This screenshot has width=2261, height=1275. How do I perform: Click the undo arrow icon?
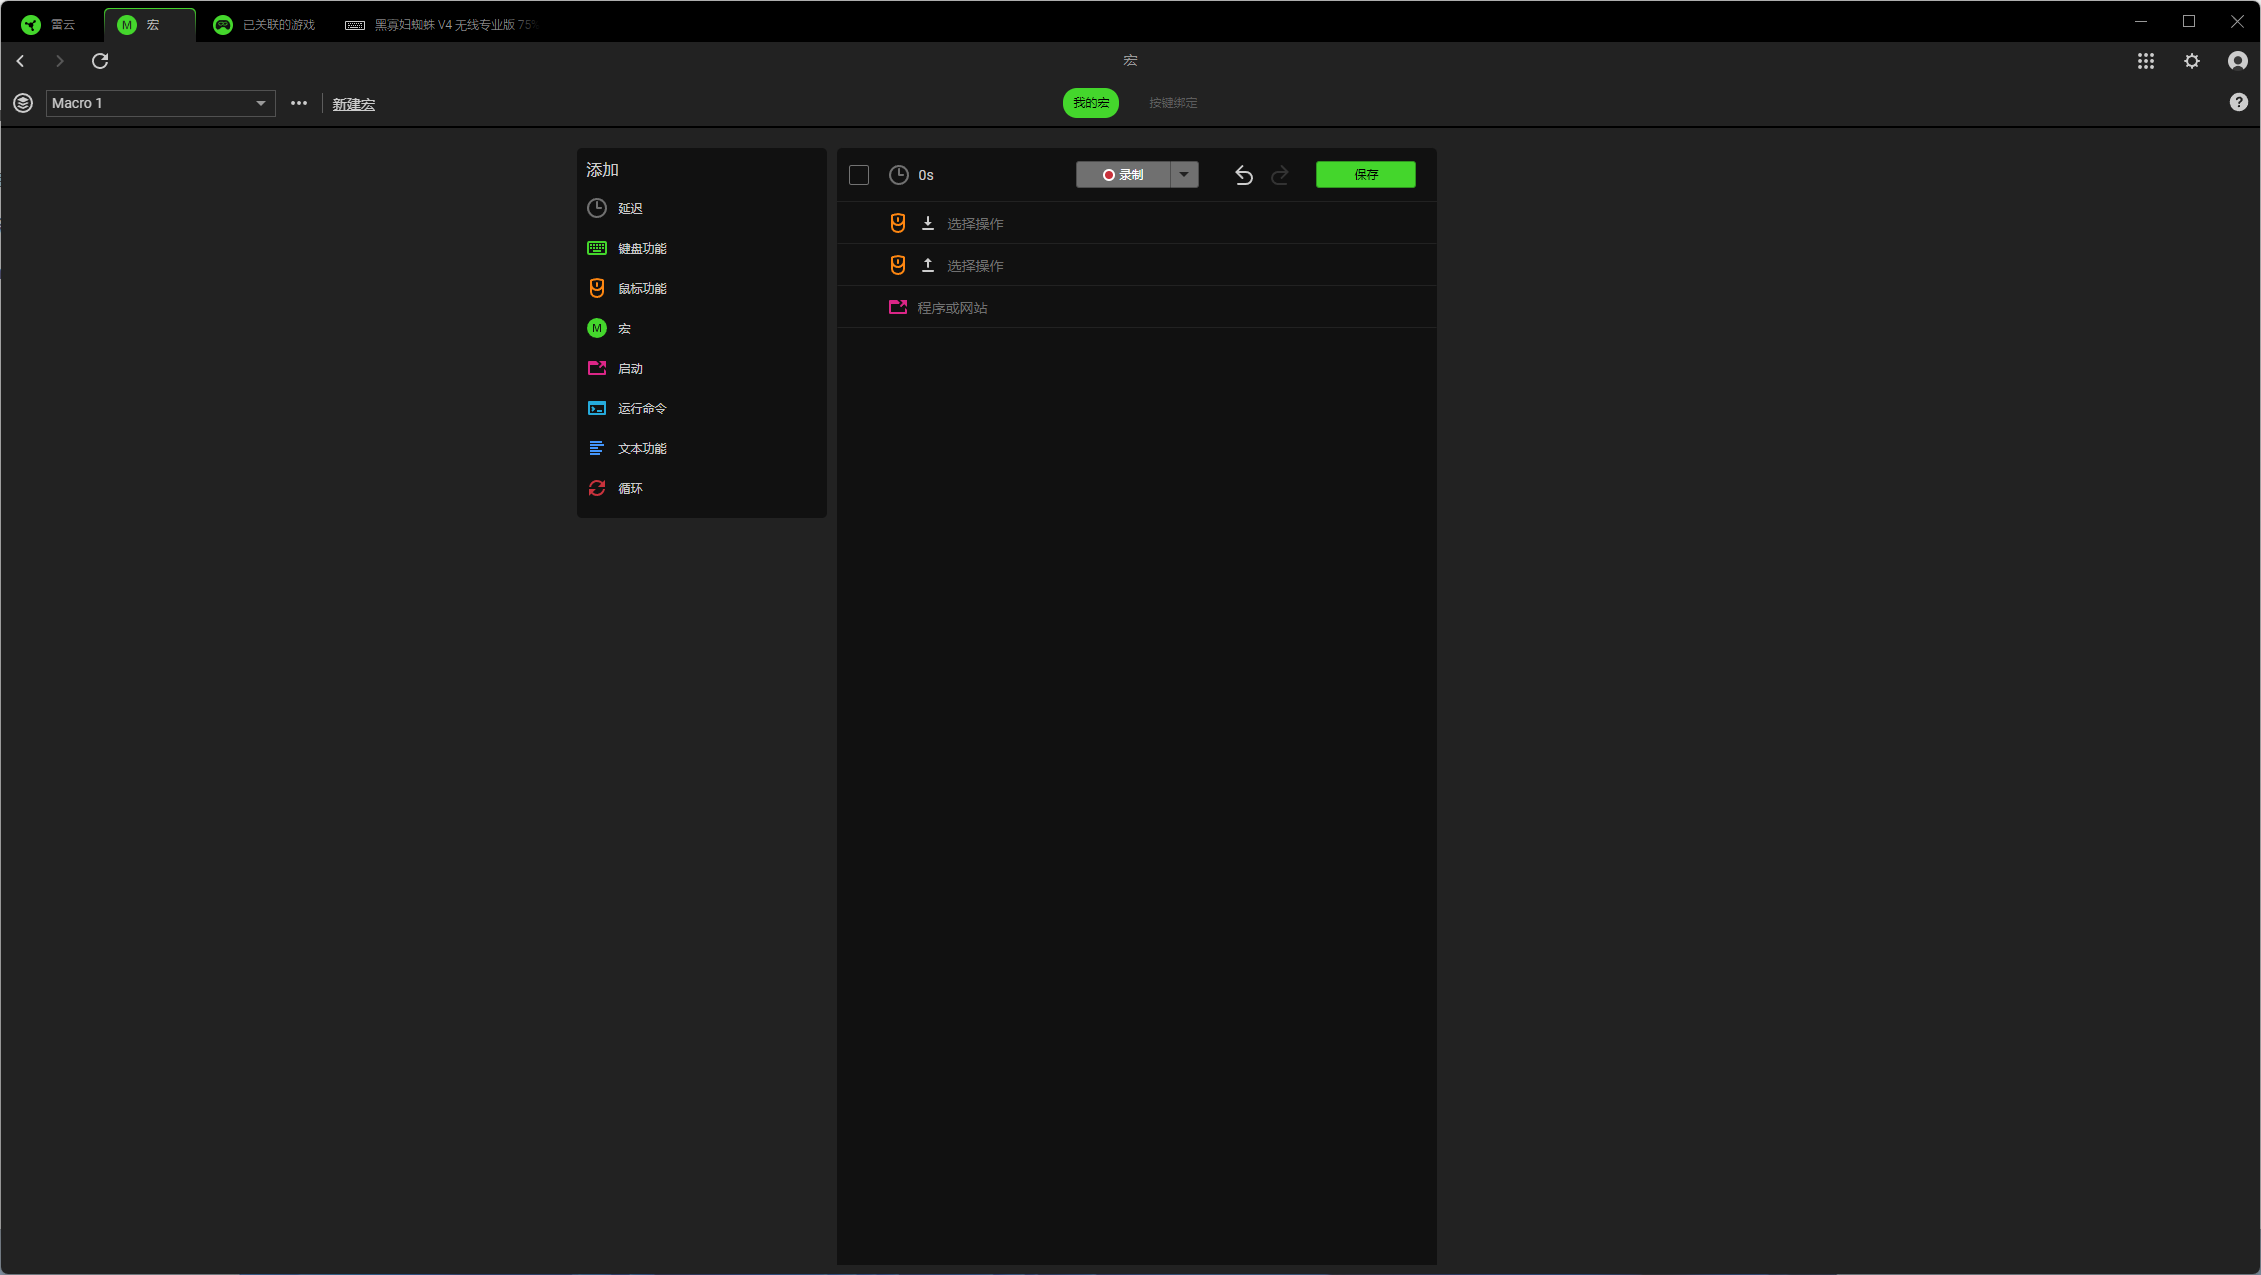pyautogui.click(x=1243, y=175)
